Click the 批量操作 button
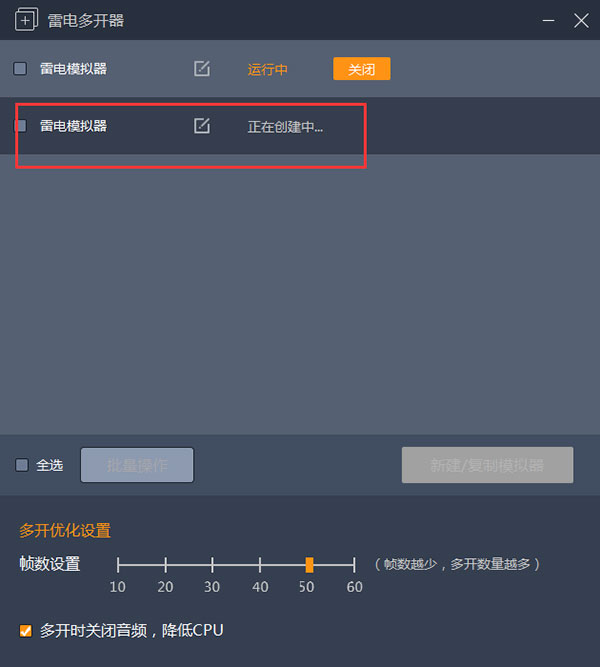 [137, 465]
